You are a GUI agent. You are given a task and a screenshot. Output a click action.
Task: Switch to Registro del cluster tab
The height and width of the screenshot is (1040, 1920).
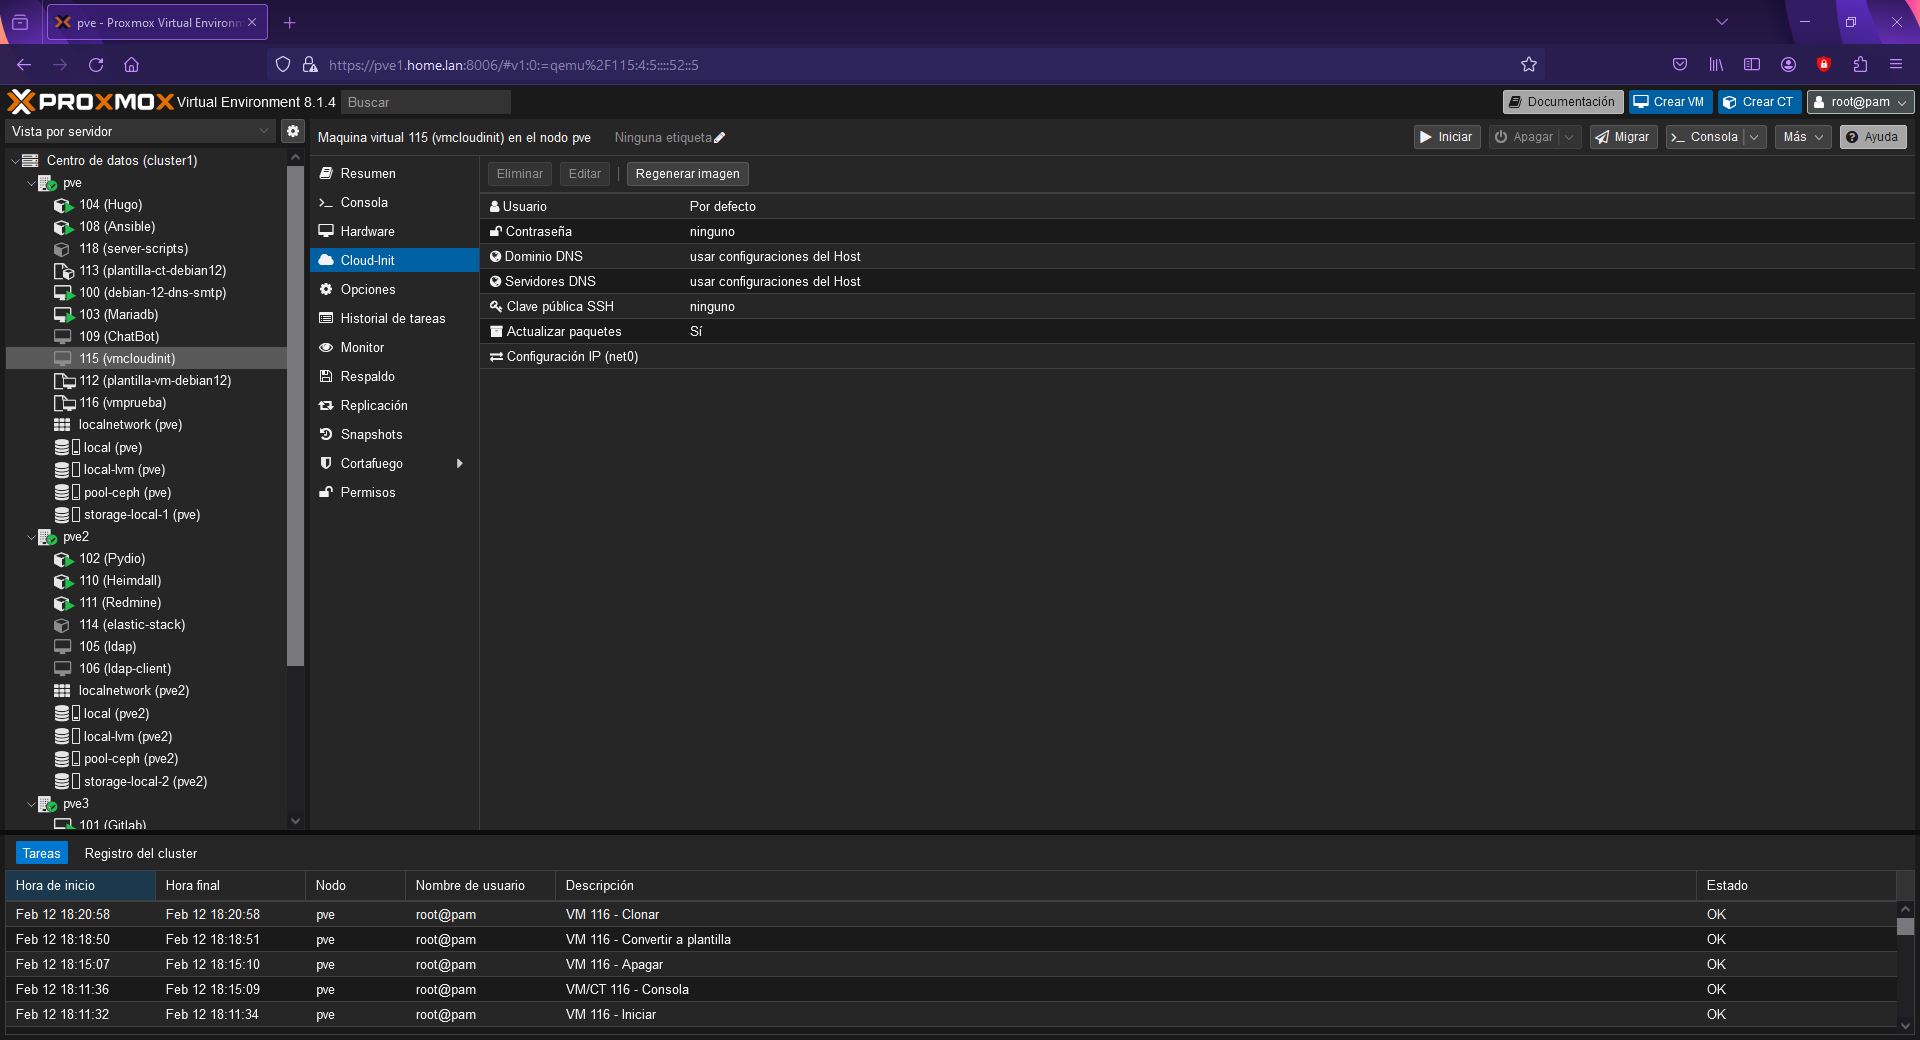click(141, 854)
